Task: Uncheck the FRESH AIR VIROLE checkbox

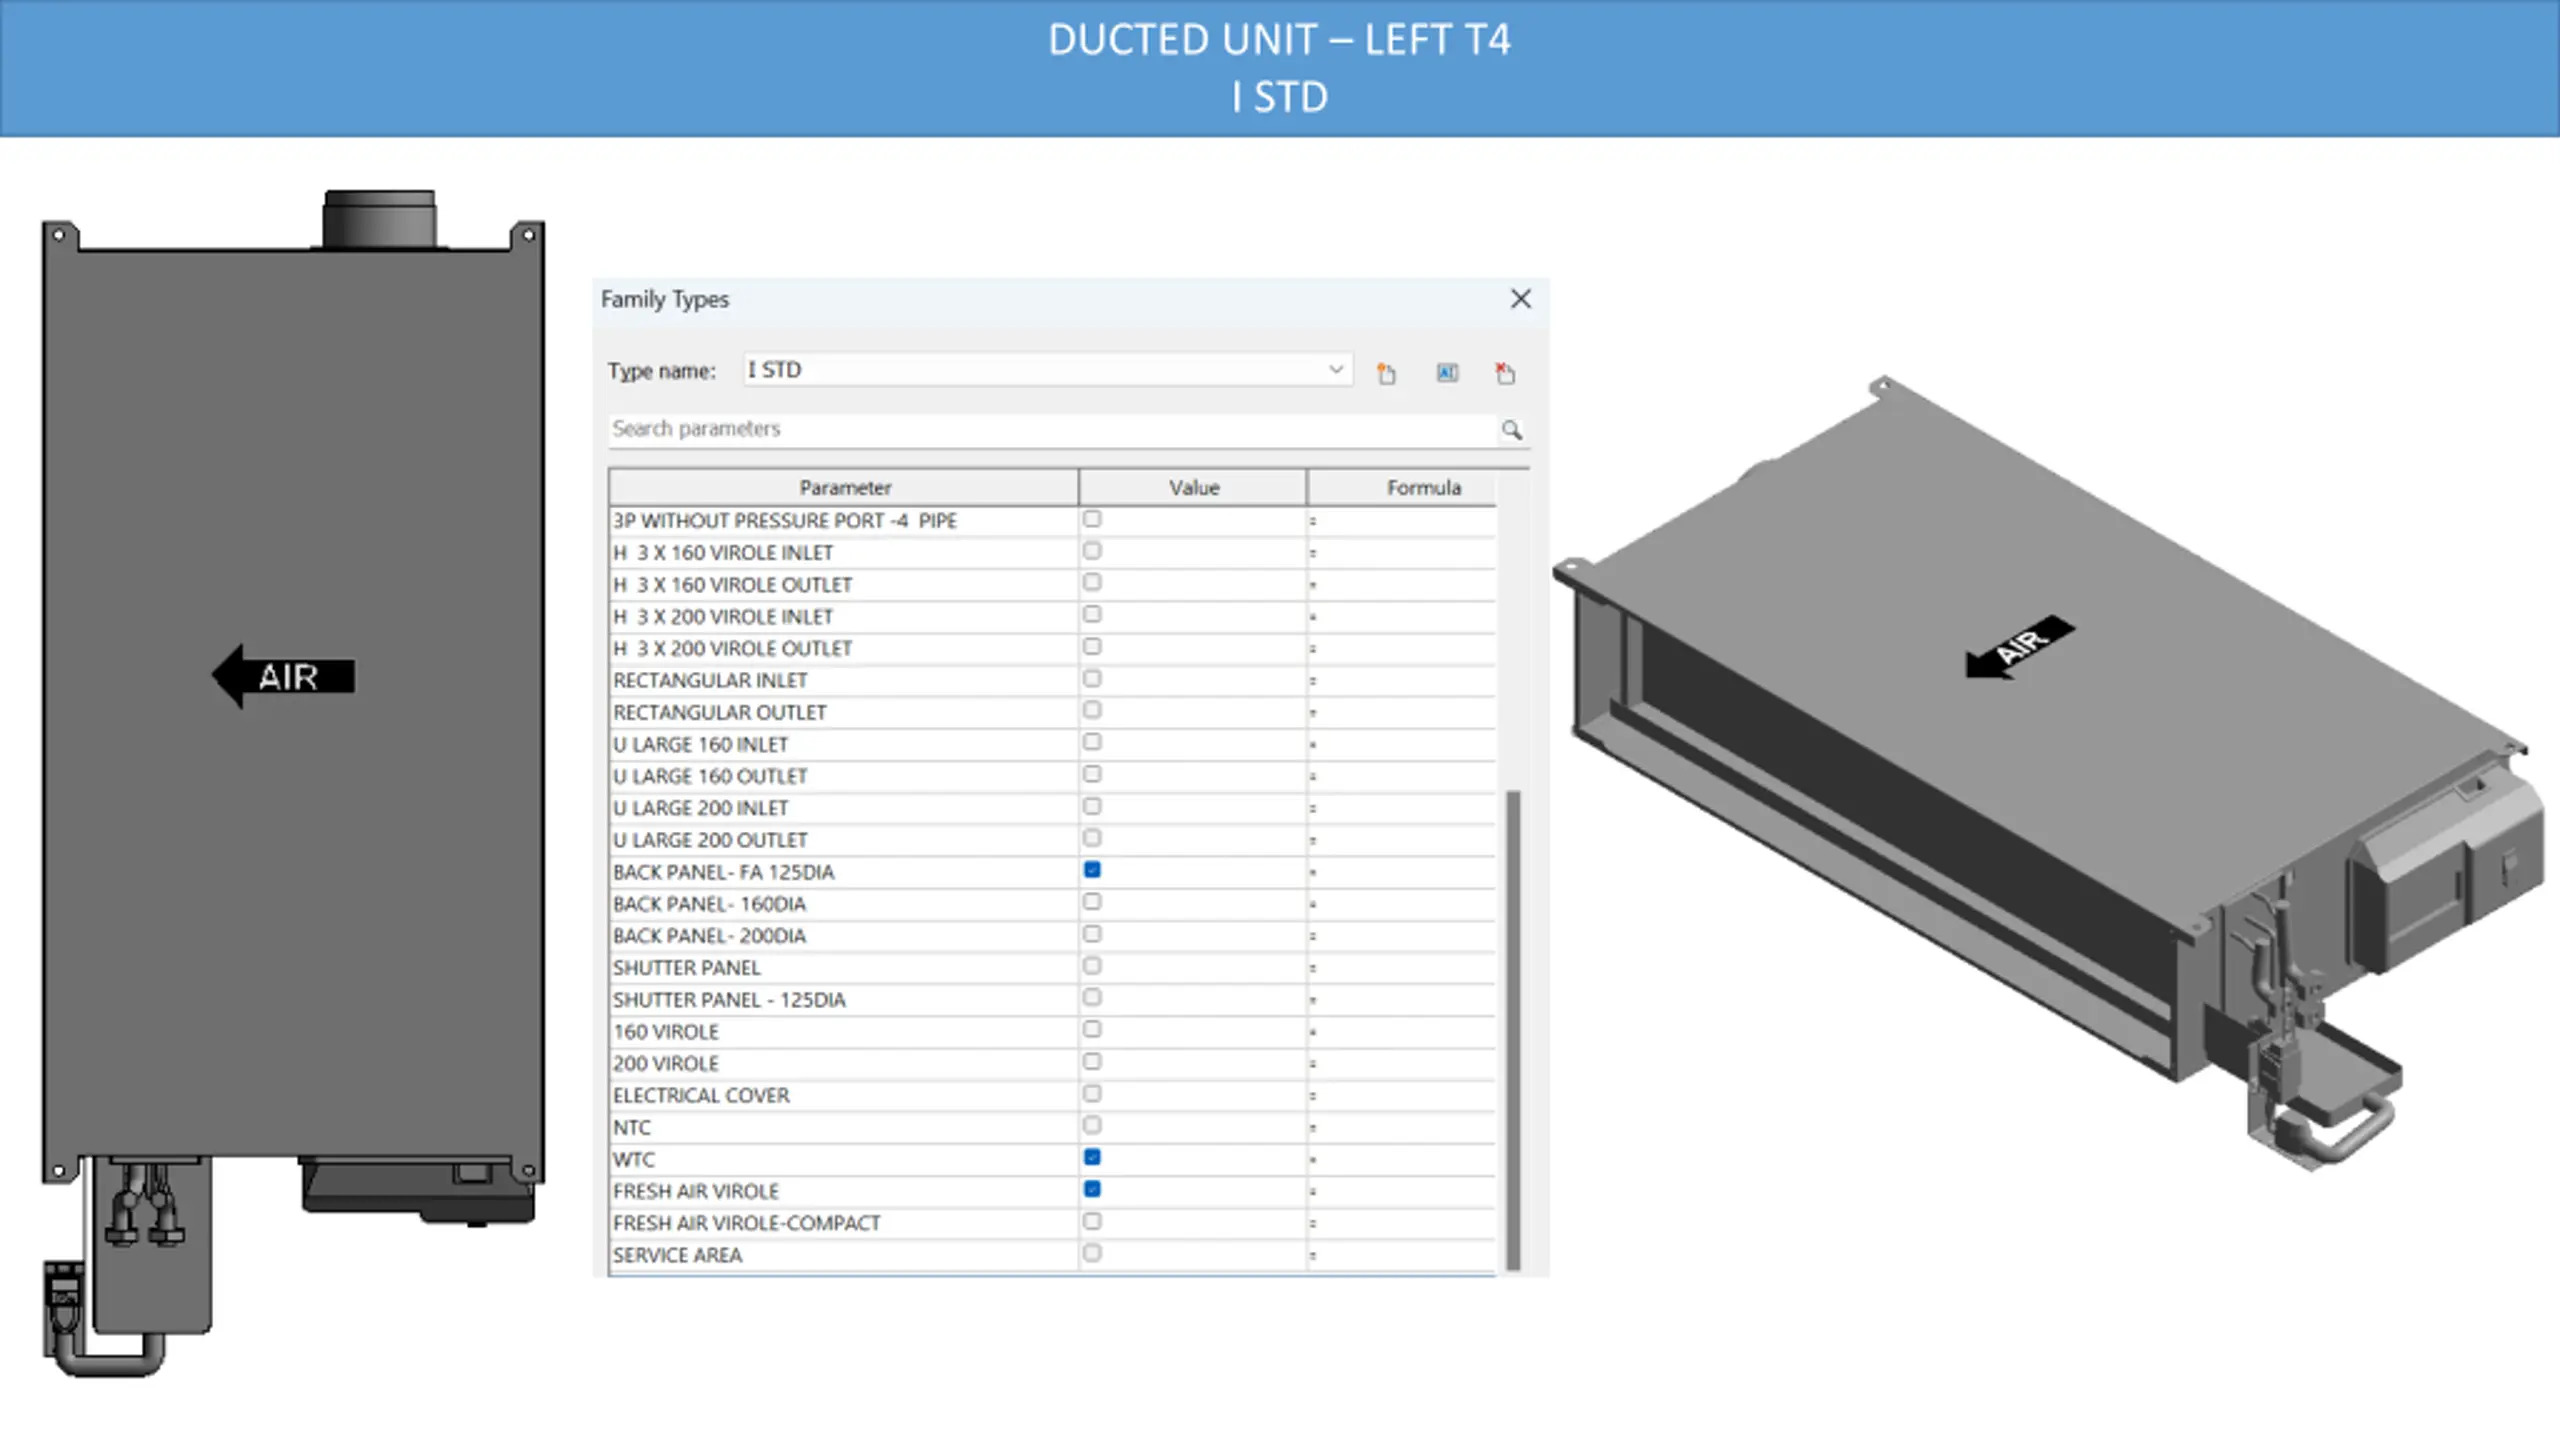Action: (1092, 1189)
